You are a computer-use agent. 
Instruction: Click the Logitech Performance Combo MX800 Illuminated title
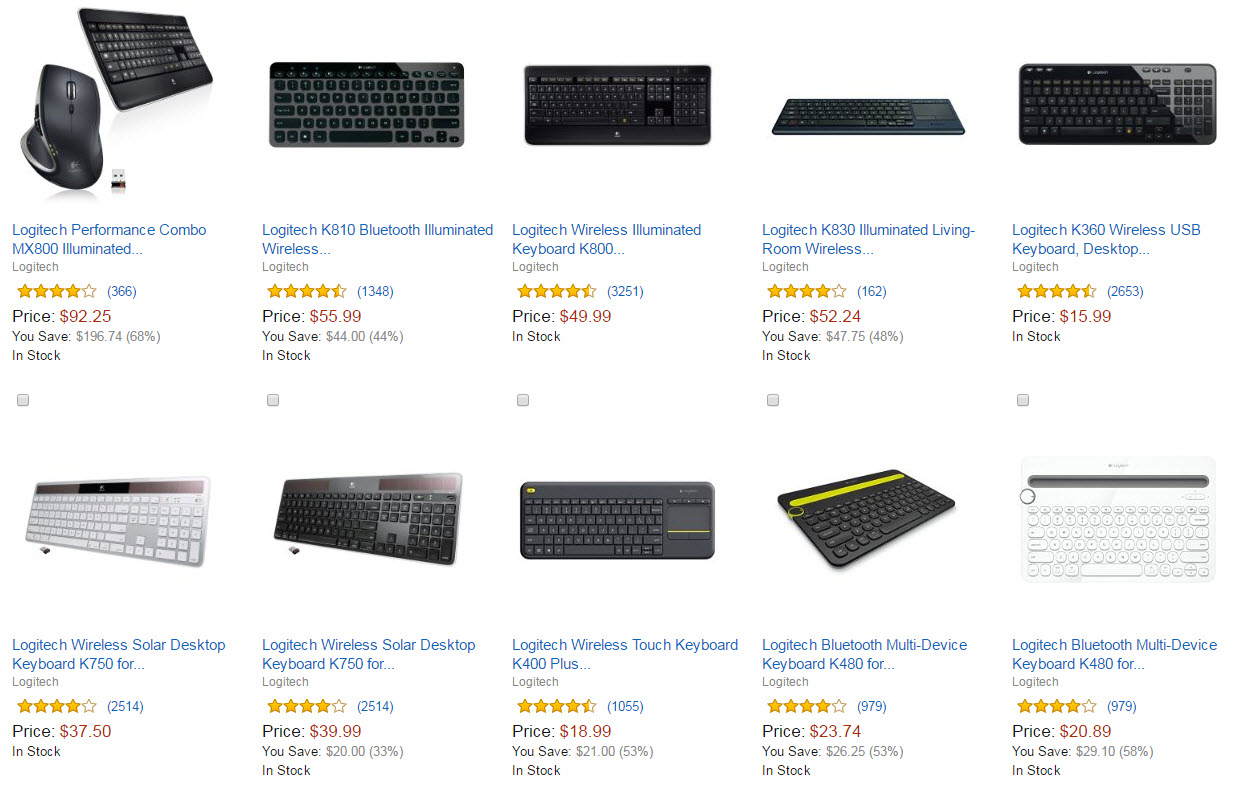109,239
